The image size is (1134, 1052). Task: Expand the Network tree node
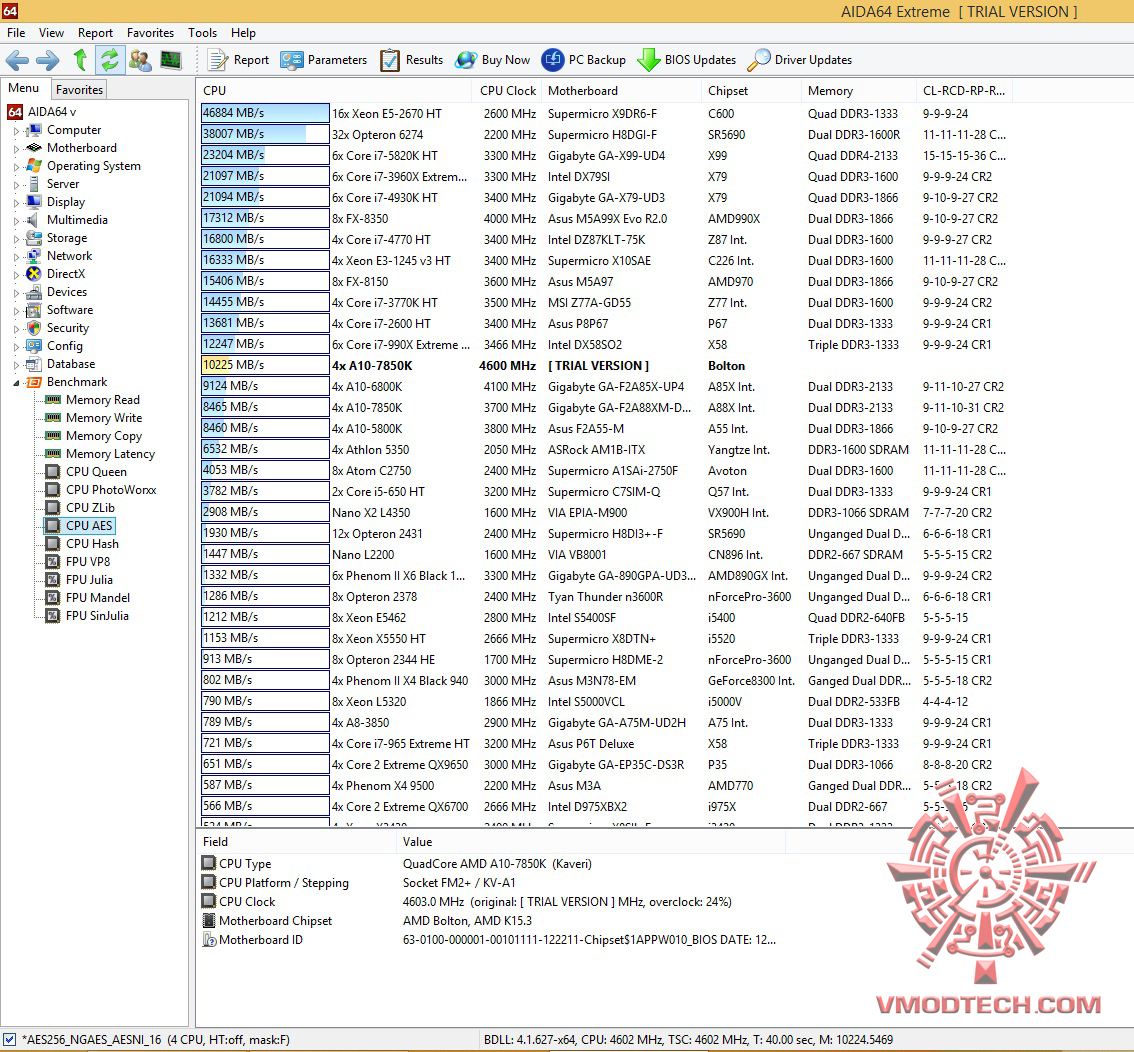(16, 257)
